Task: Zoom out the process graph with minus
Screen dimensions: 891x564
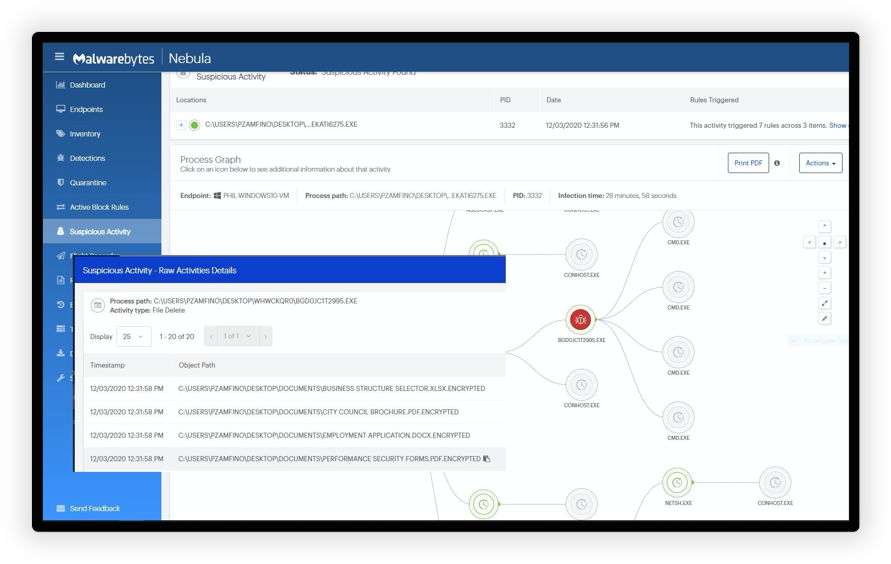Action: (x=824, y=288)
